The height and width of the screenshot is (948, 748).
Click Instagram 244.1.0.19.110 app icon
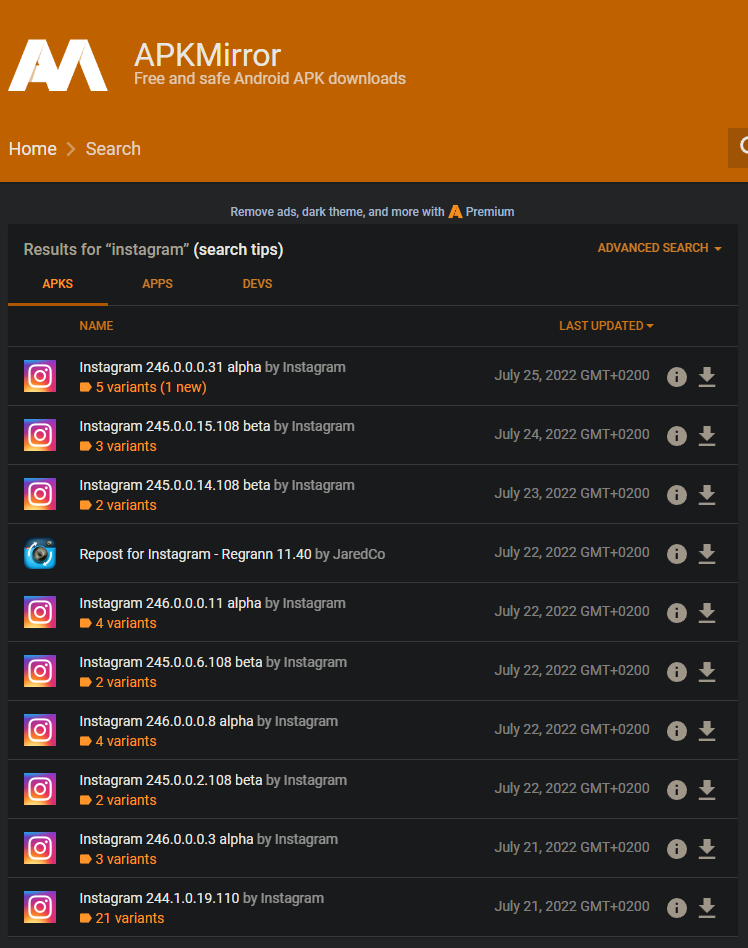40,907
